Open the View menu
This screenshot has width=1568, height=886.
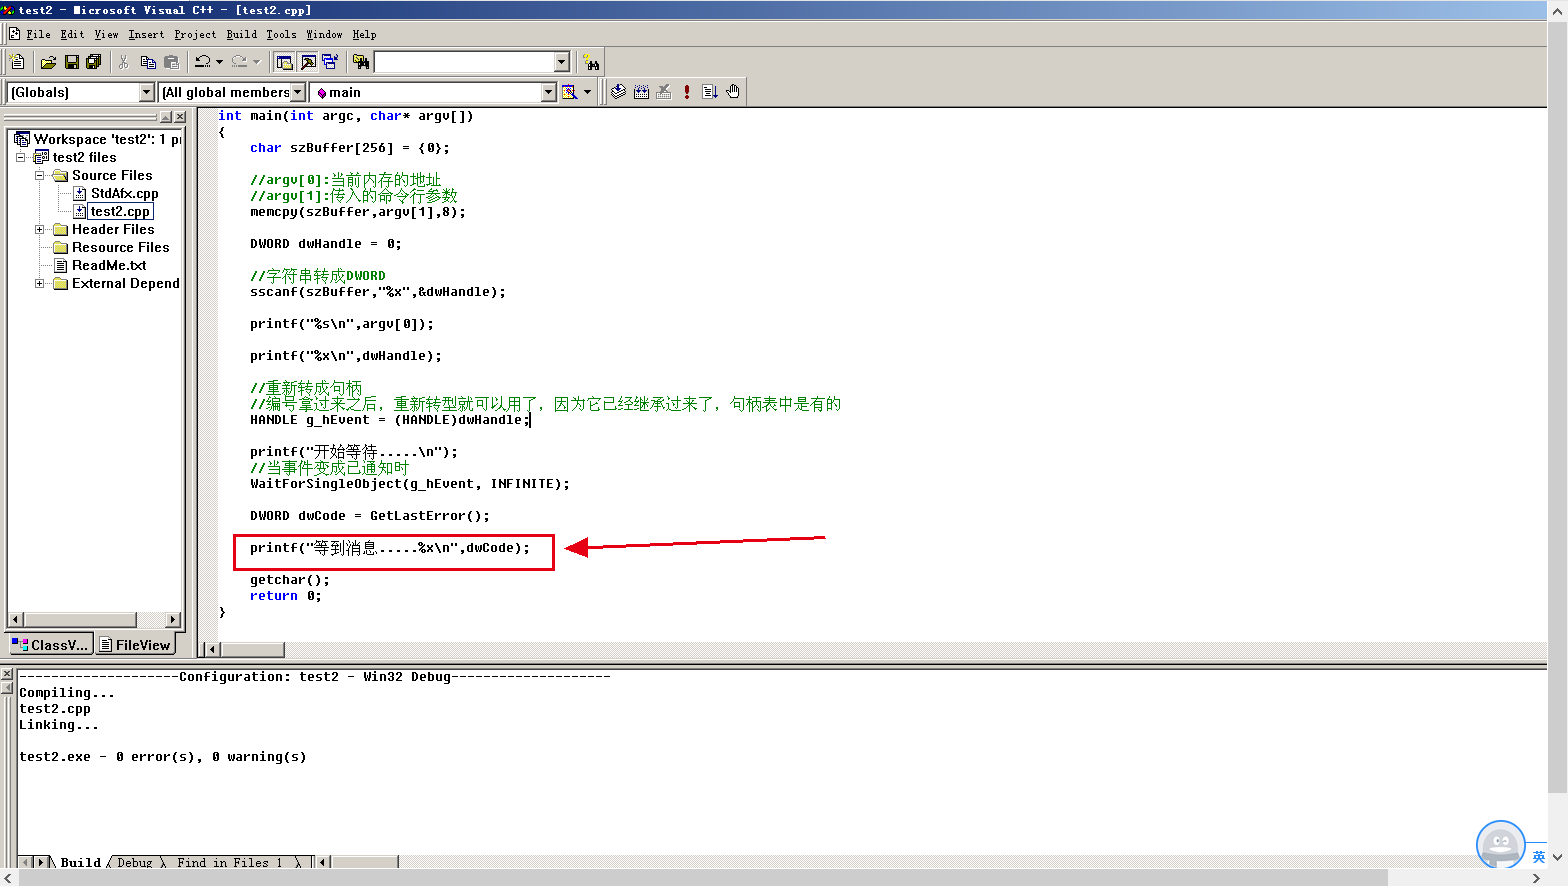click(106, 34)
